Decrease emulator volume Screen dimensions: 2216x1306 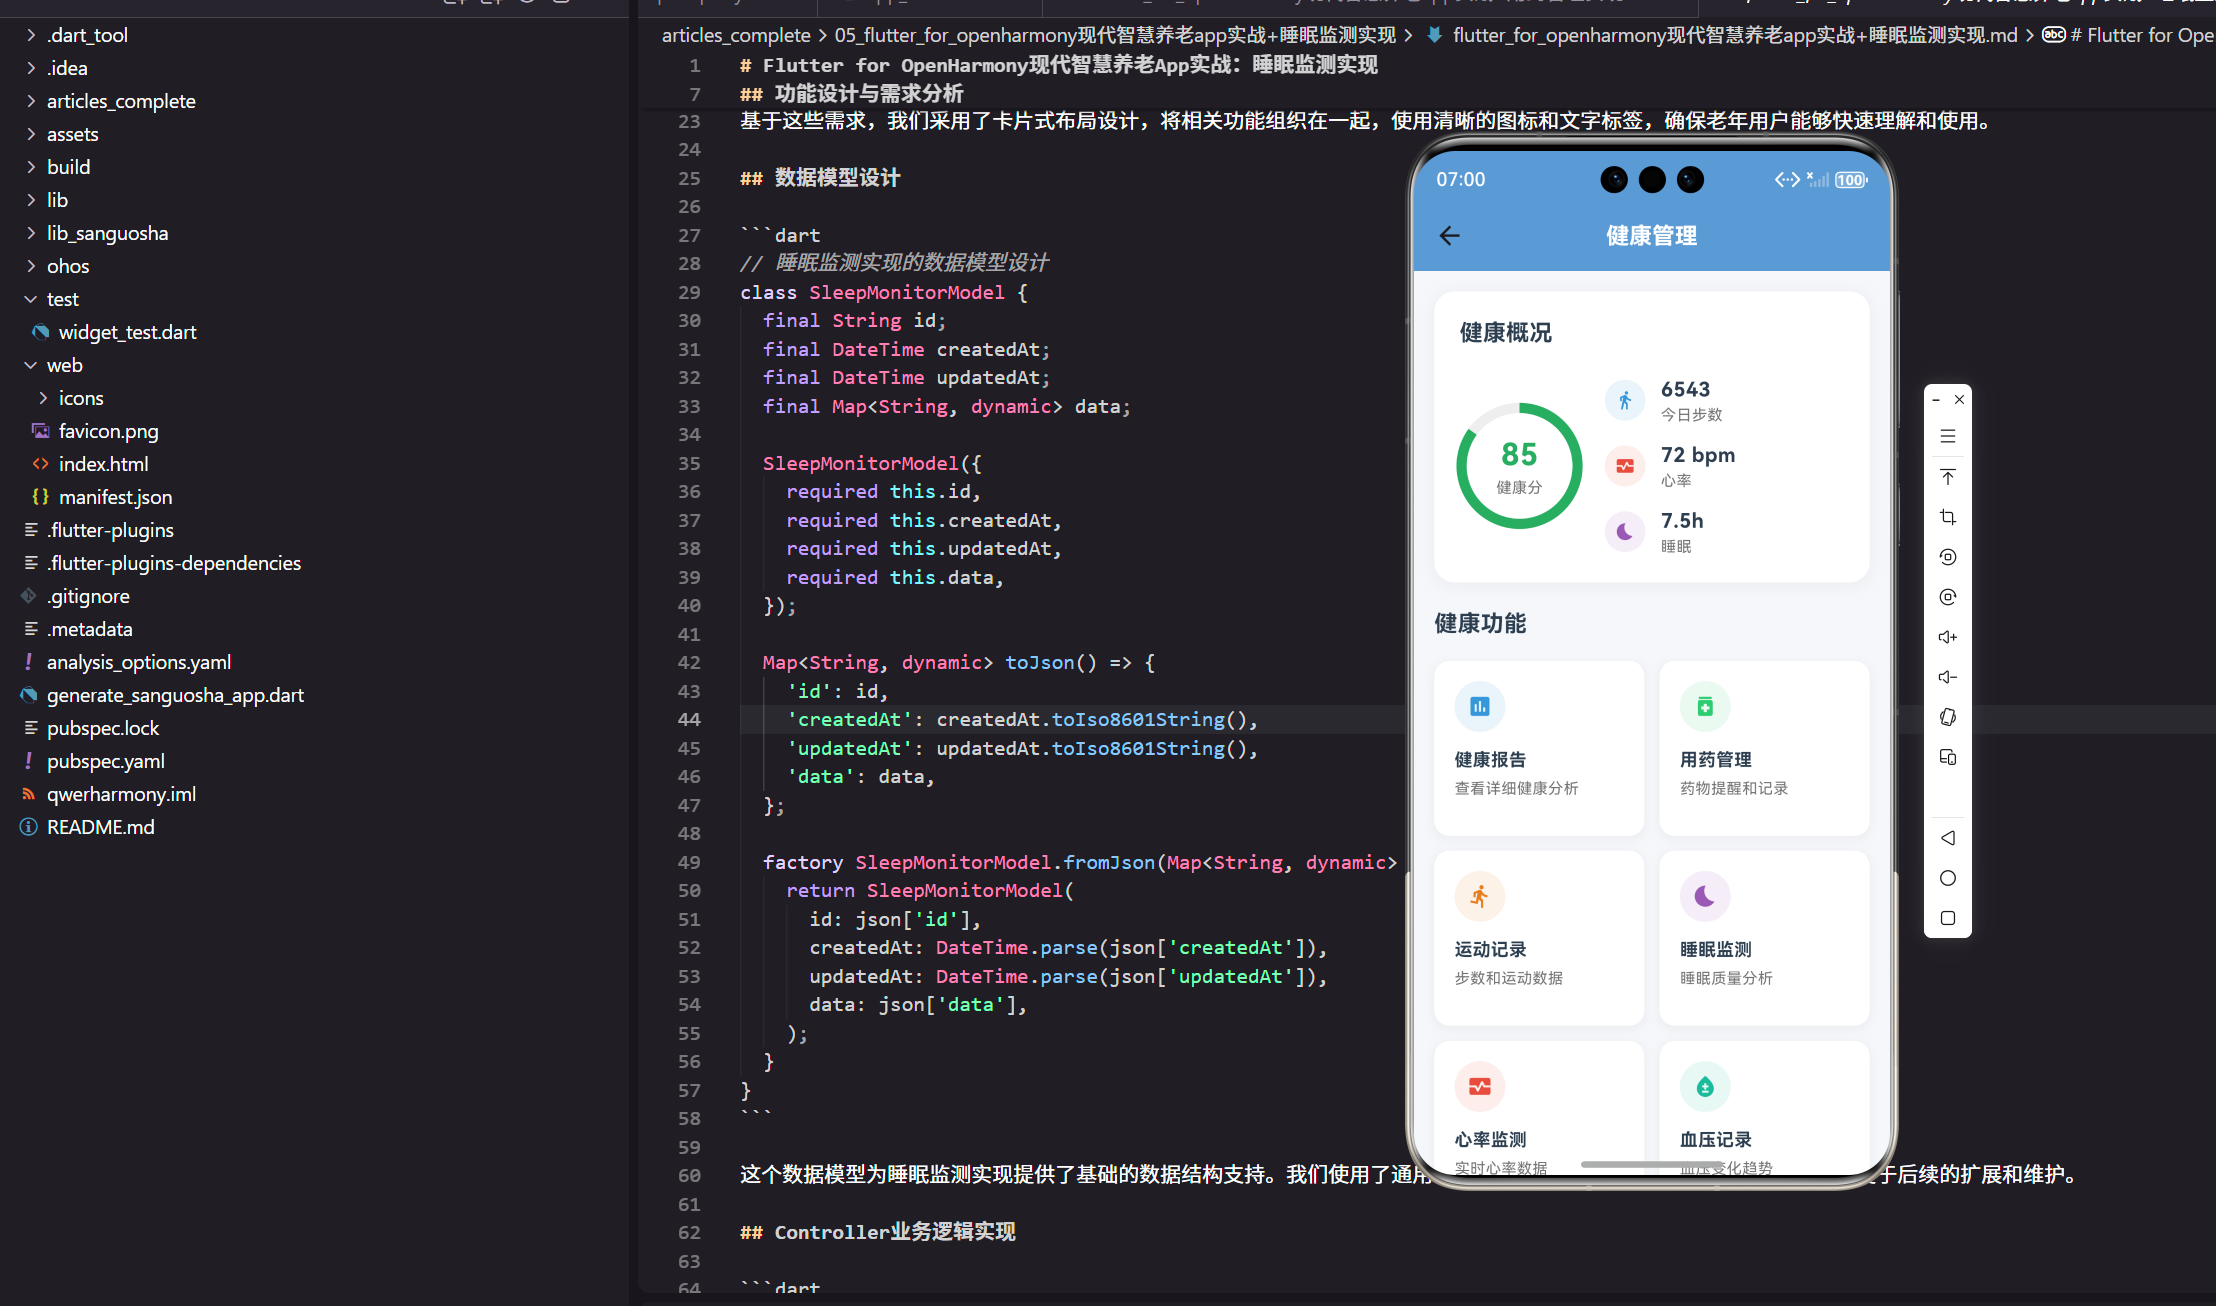pos(1947,677)
